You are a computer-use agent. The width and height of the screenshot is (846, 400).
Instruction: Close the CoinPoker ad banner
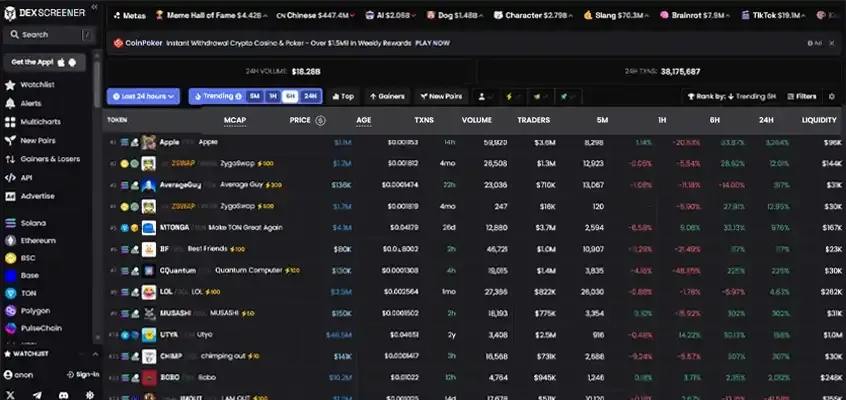pos(831,43)
